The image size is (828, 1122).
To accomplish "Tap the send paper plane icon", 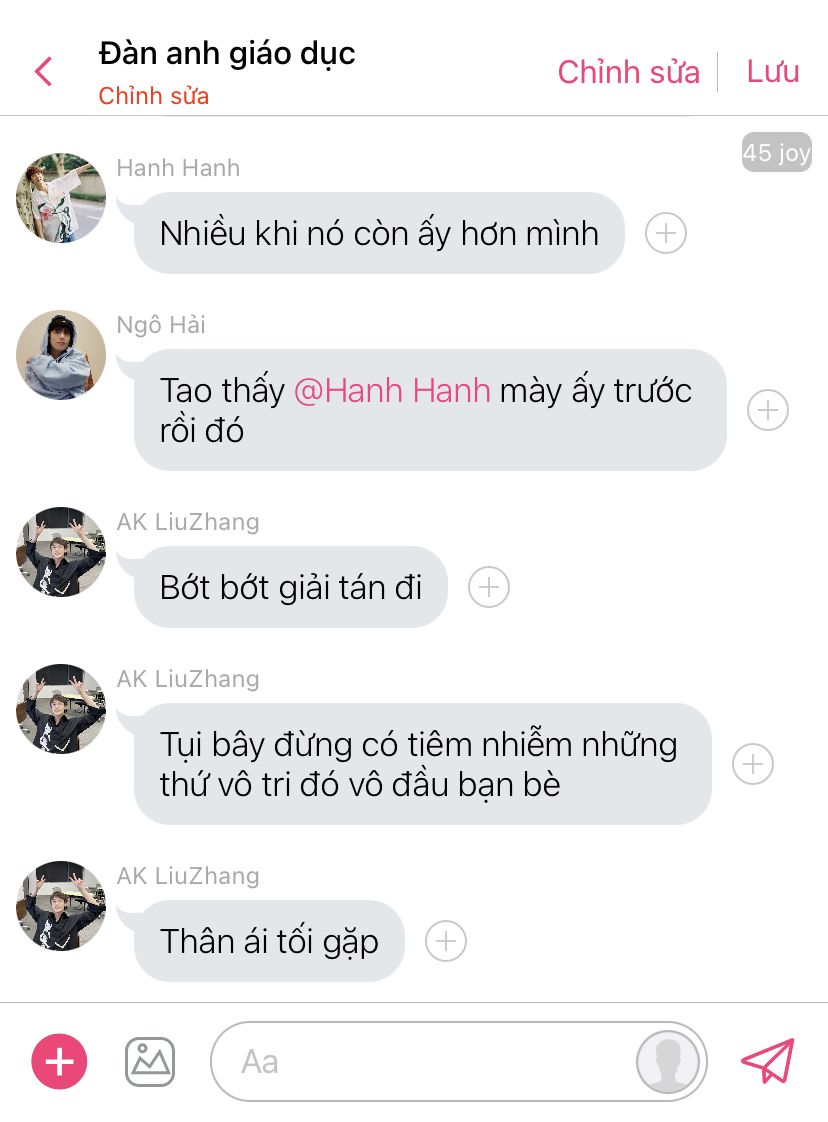I will [768, 1060].
